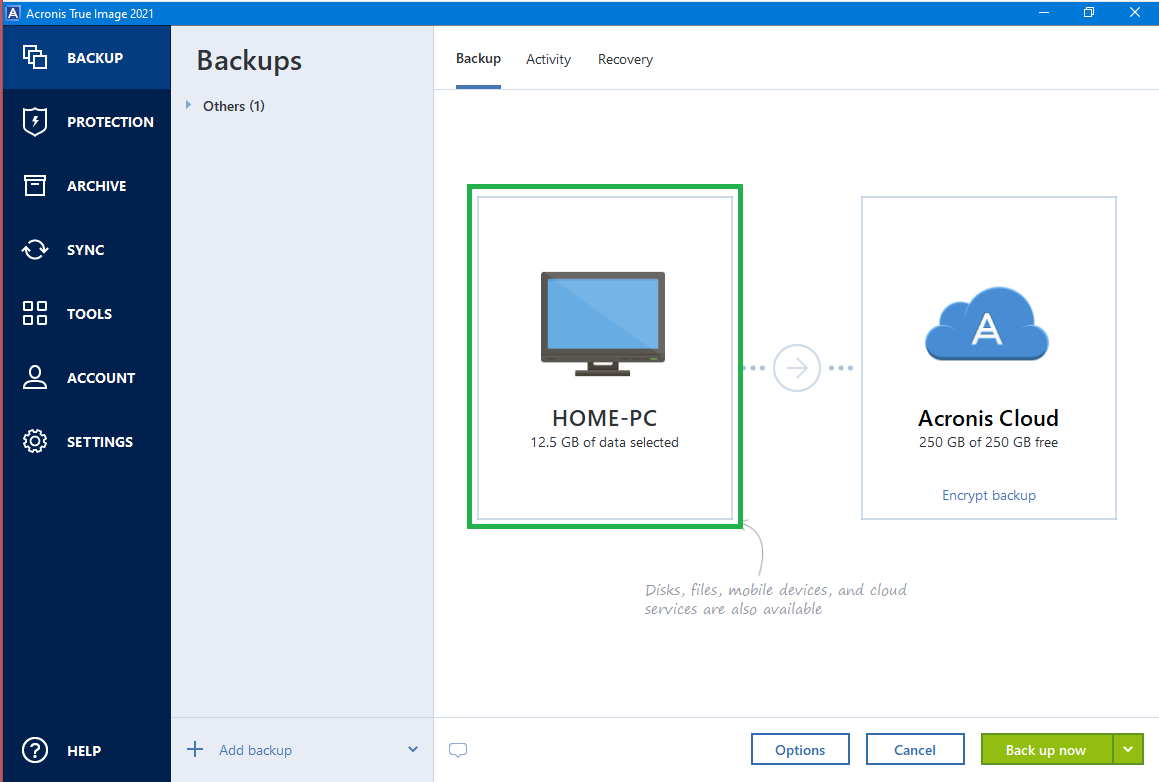This screenshot has width=1159, height=782.
Task: Switch to the Activity tab
Action: point(548,59)
